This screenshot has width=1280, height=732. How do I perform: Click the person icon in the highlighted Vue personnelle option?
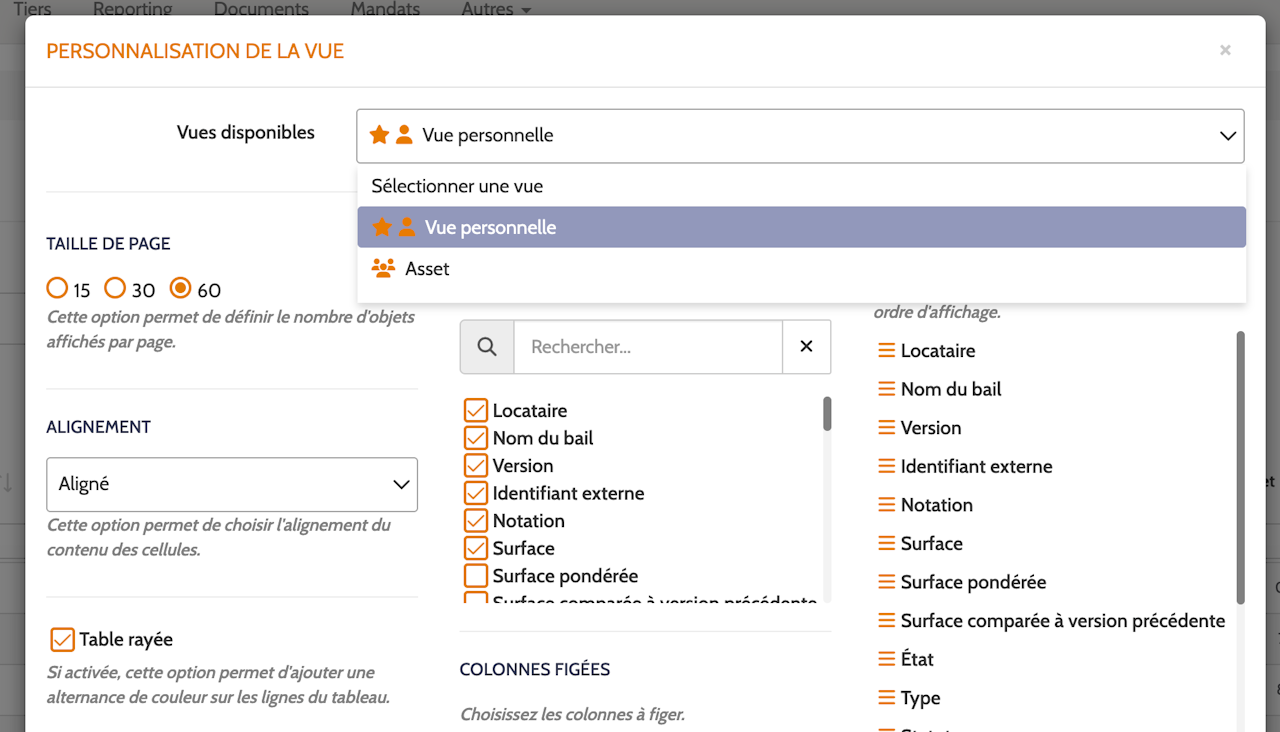pyautogui.click(x=406, y=227)
